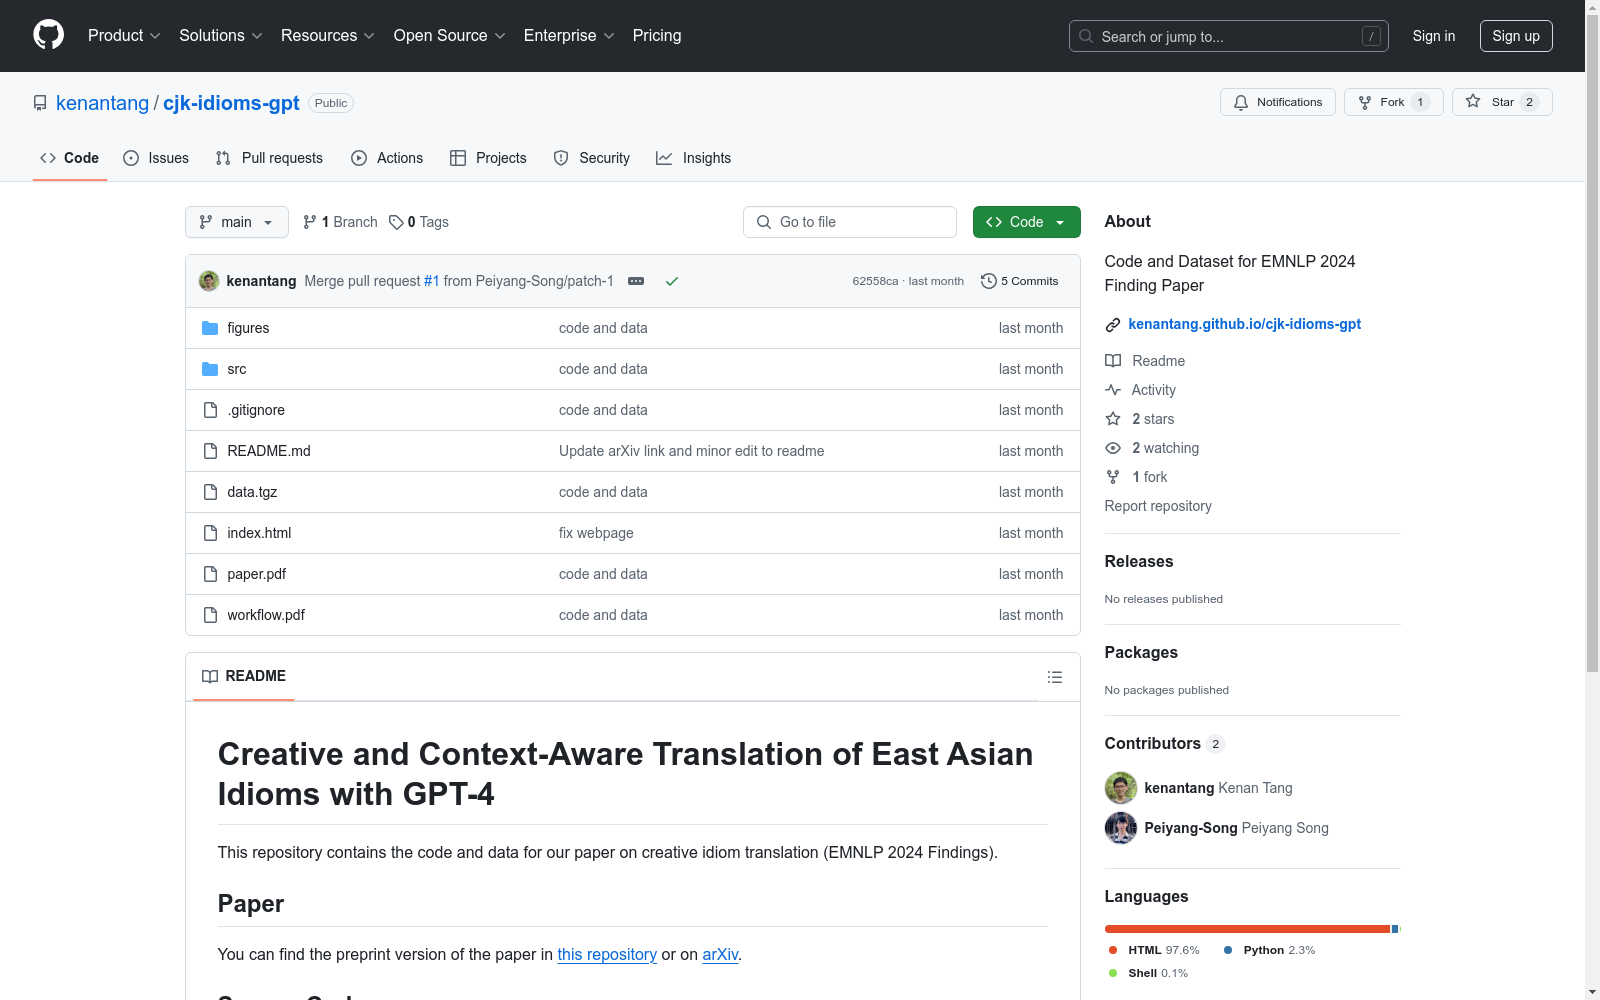This screenshot has height=1000, width=1600.
Task: Expand the Open Source menu
Action: [450, 36]
